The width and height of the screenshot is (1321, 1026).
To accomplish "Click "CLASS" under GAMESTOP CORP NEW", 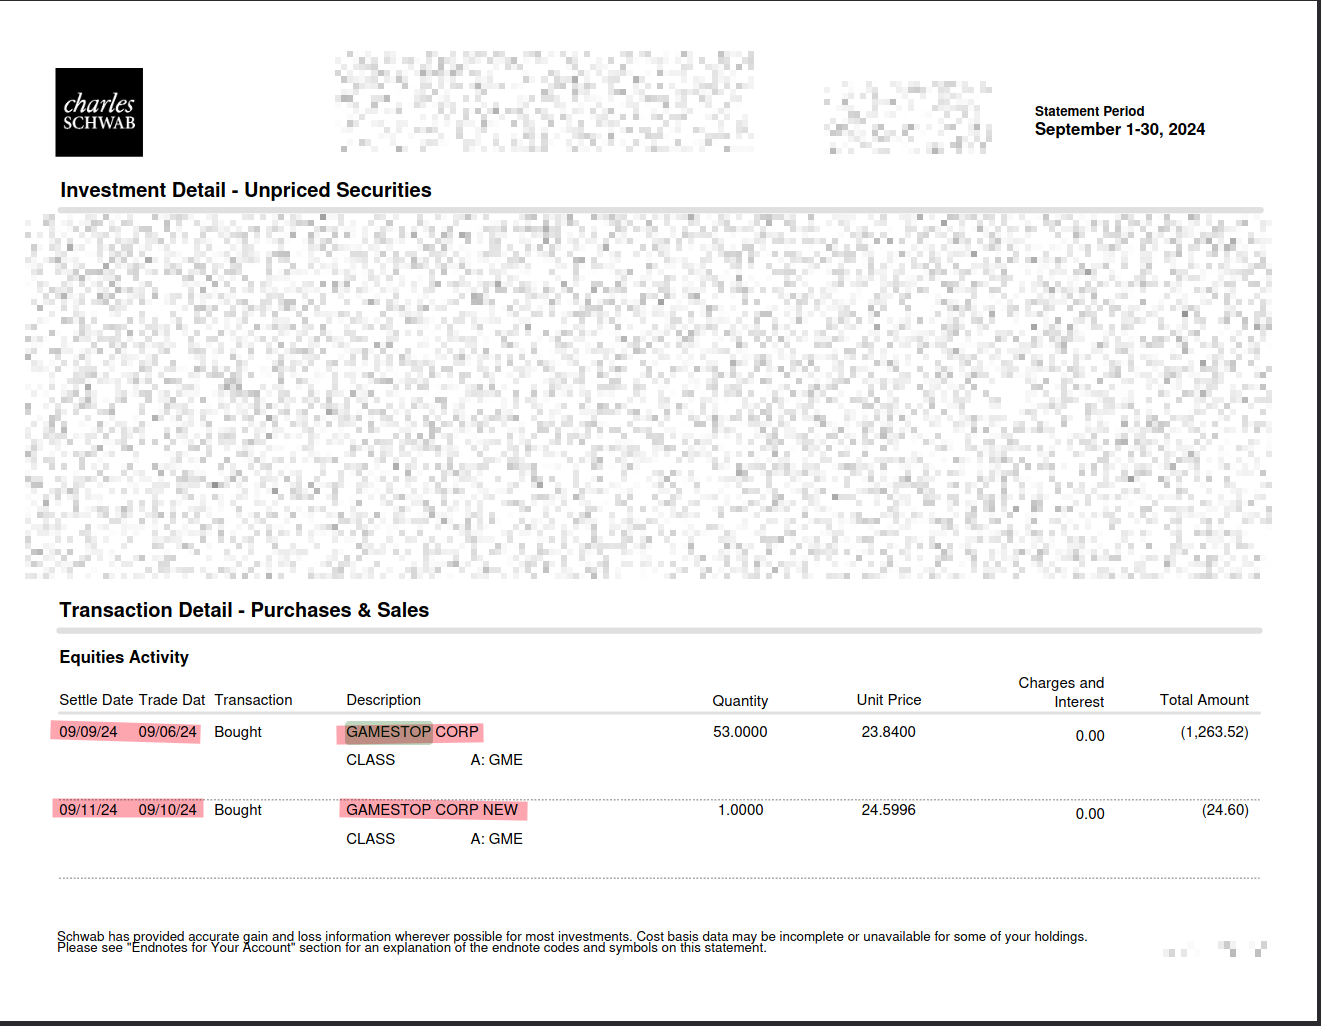I will 371,839.
